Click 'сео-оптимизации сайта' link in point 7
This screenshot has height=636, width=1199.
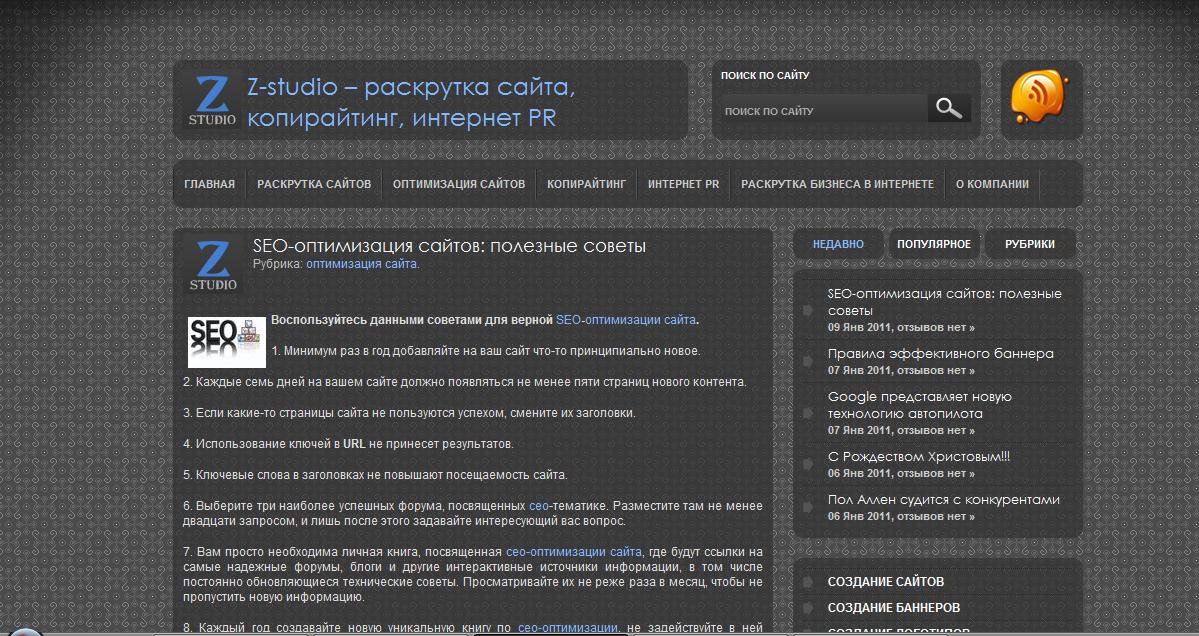tap(574, 552)
